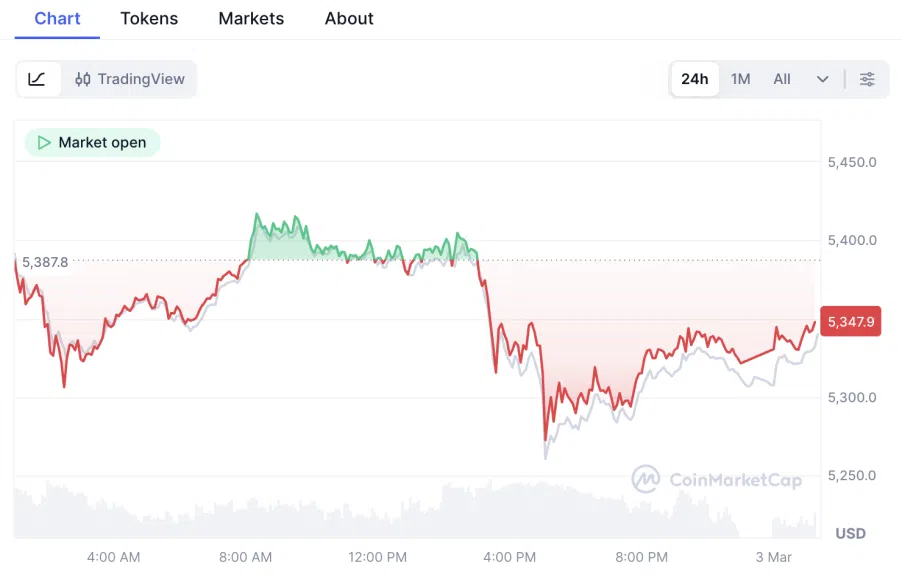Click the dotted 5,387.8 reference price line
The height and width of the screenshot is (585, 902).
400,260
